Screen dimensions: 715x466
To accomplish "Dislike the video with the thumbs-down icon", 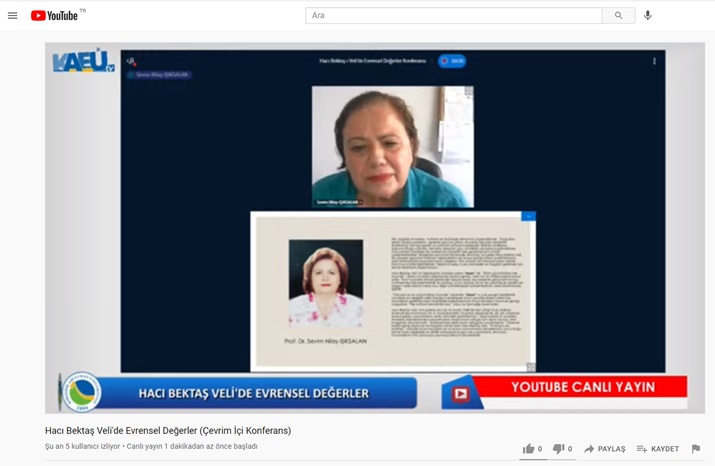I will pos(559,449).
